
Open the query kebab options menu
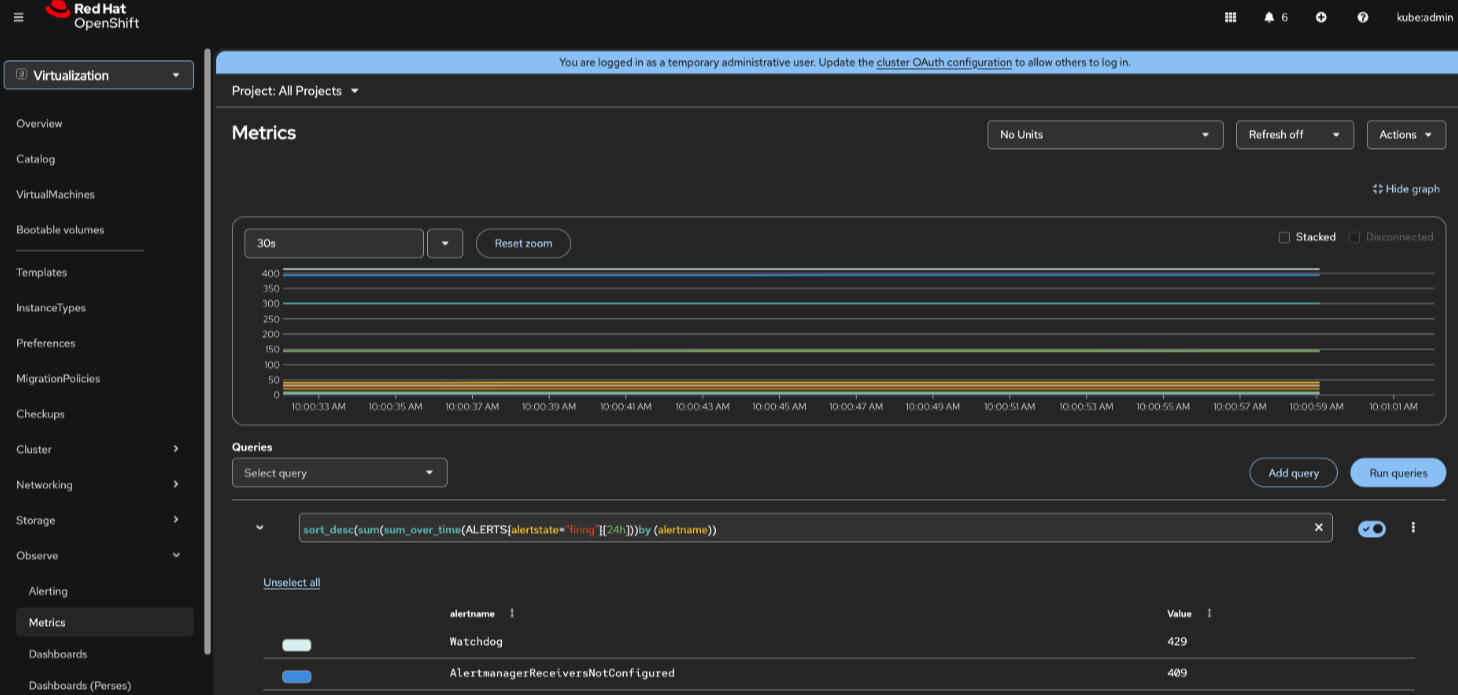tap(1413, 527)
